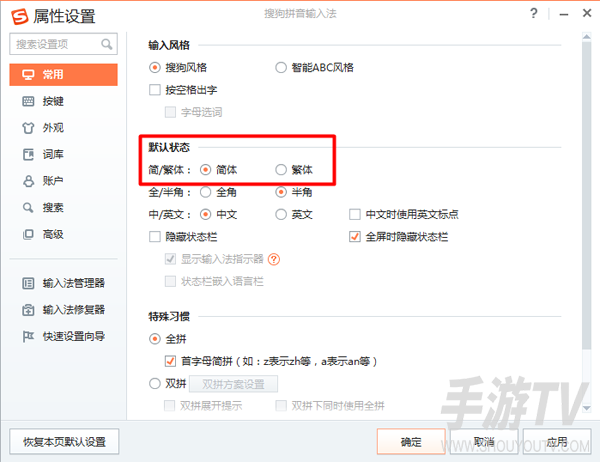Open the 词库 settings page
The height and width of the screenshot is (462, 600).
pos(63,155)
